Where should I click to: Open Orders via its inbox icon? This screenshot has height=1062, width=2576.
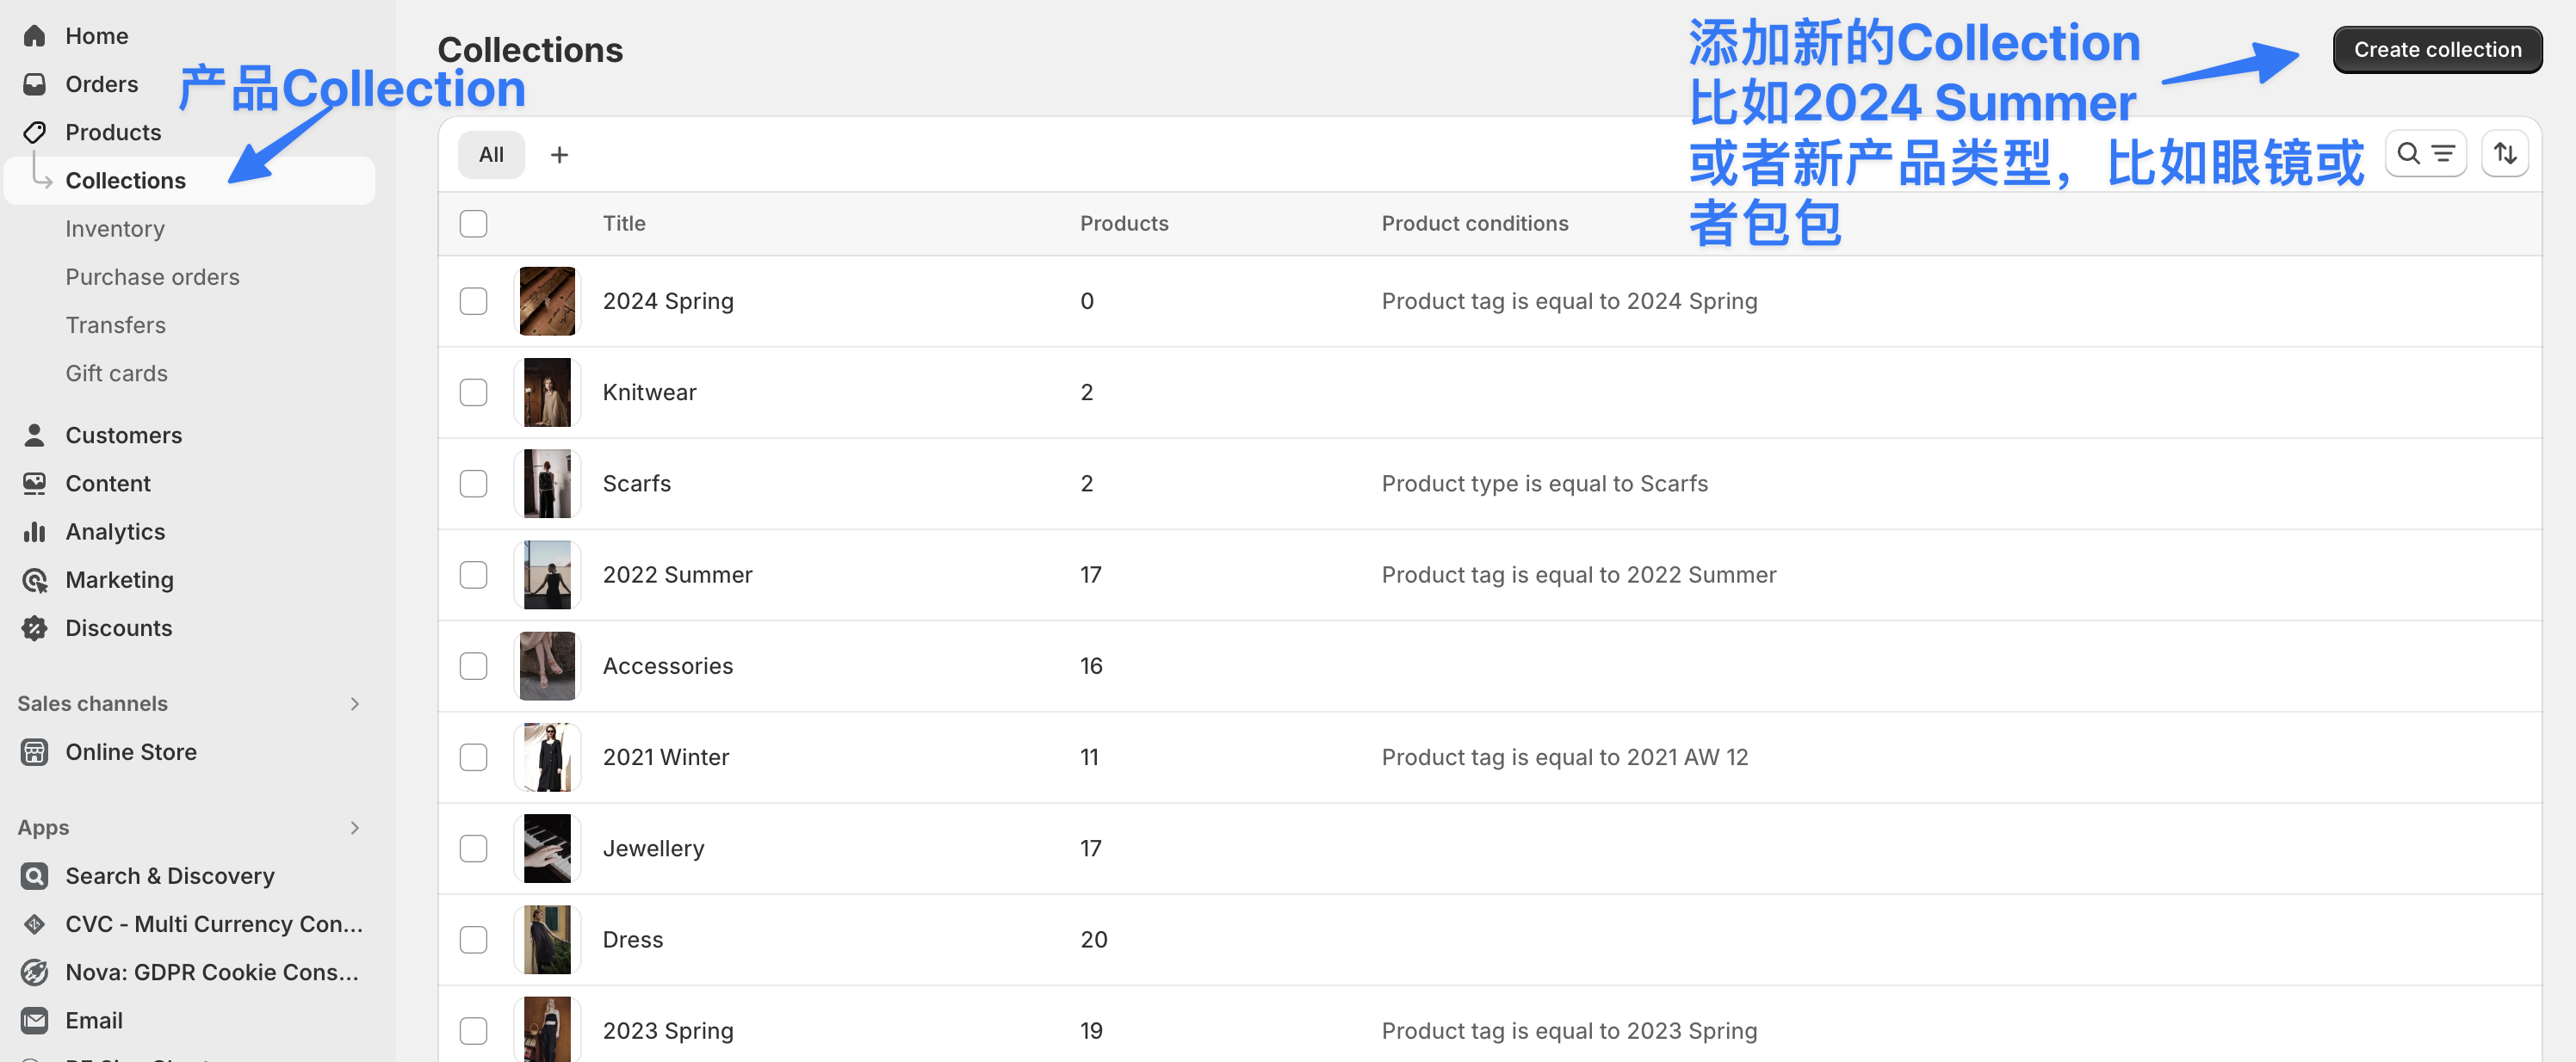pyautogui.click(x=34, y=84)
